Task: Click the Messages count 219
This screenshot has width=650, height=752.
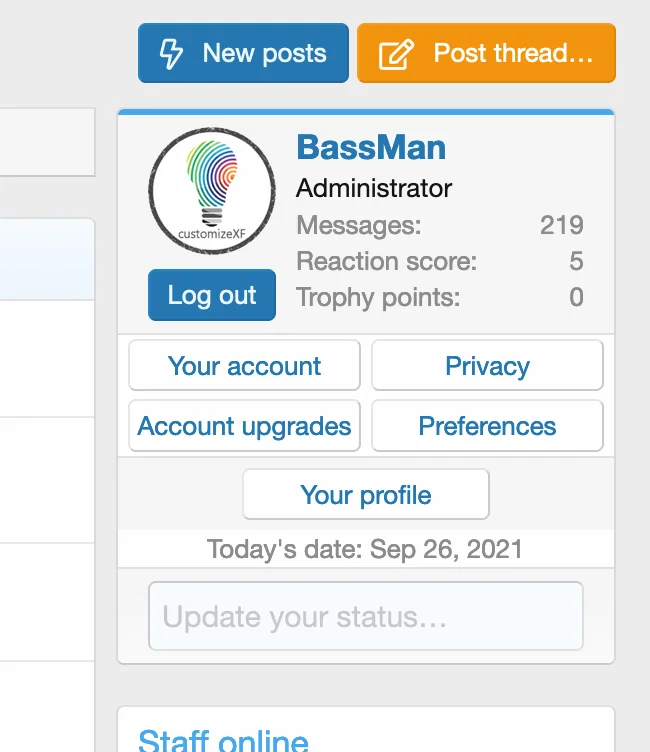Action: pos(561,225)
